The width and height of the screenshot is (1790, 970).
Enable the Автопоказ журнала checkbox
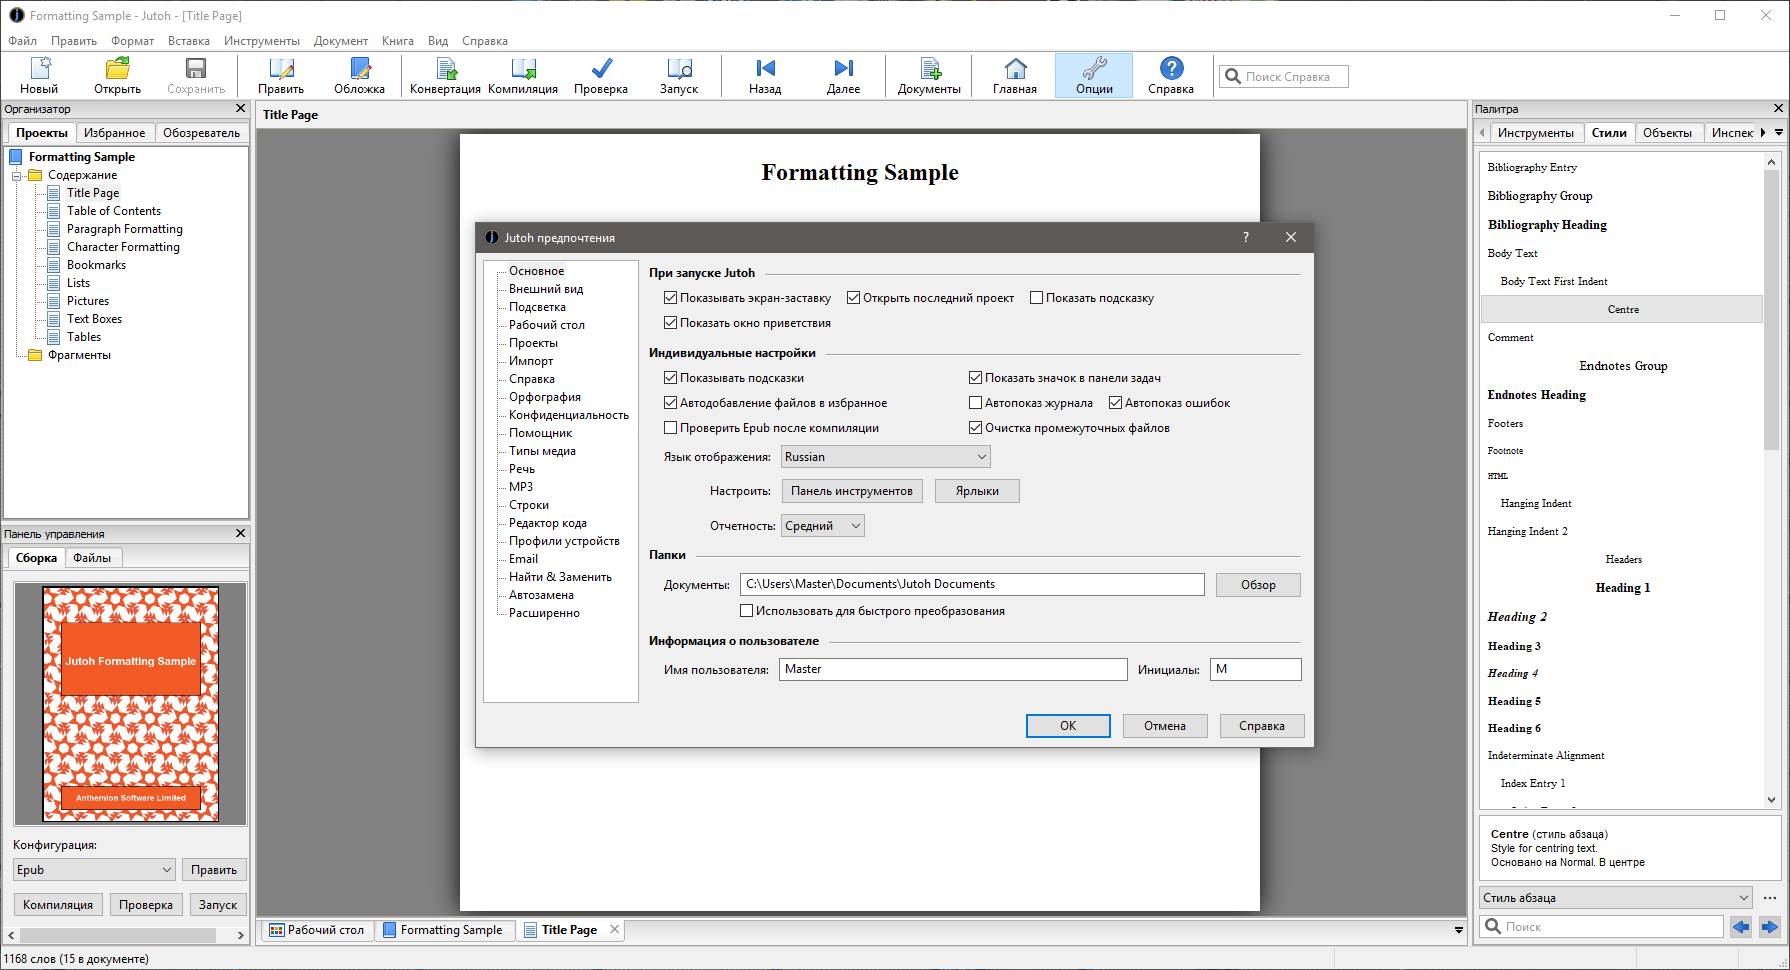tap(976, 403)
